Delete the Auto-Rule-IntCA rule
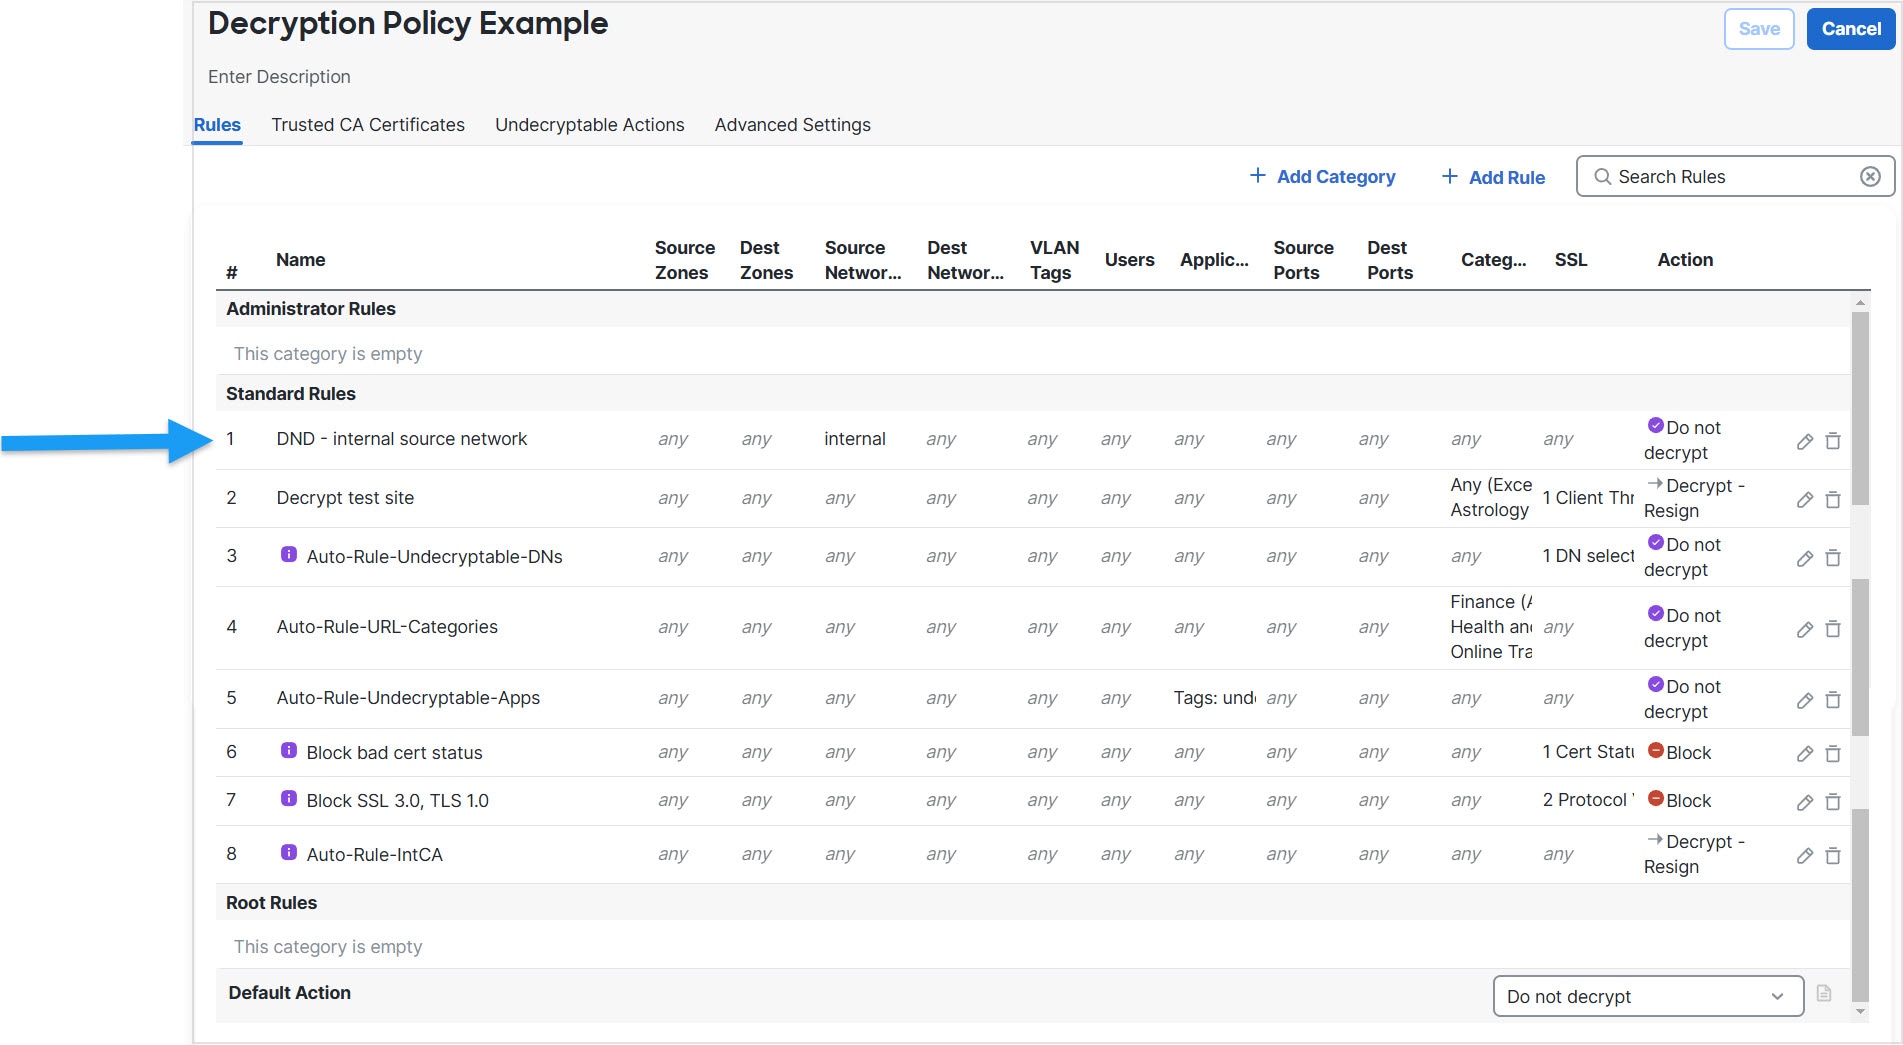The width and height of the screenshot is (1903, 1045). pyautogui.click(x=1833, y=856)
